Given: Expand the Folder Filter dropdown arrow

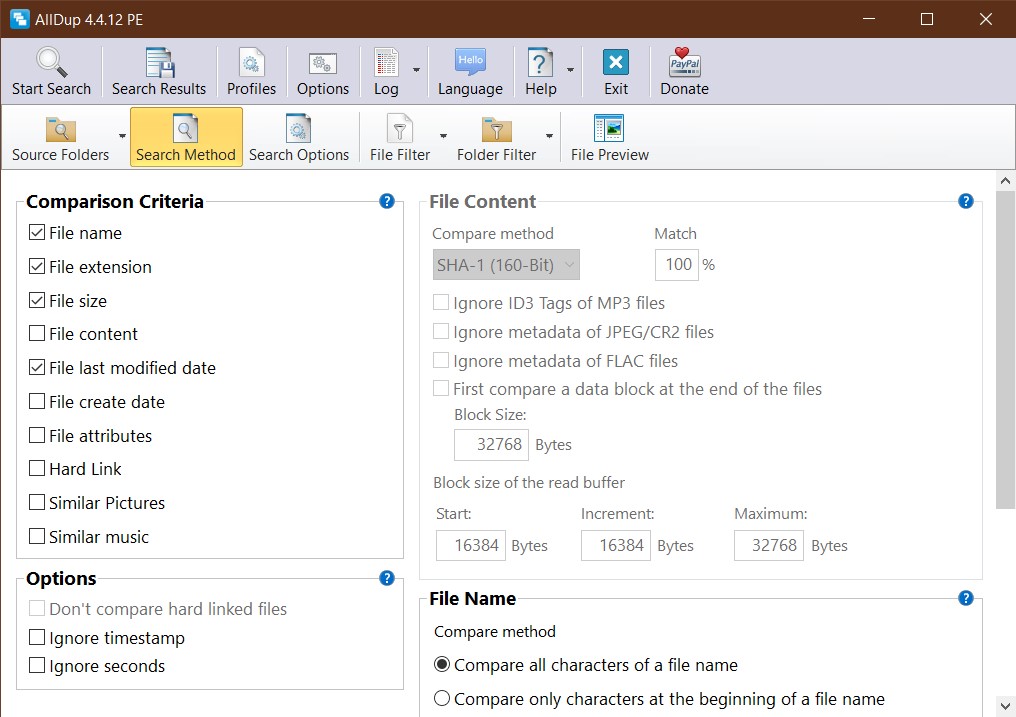Looking at the screenshot, I should tap(549, 136).
